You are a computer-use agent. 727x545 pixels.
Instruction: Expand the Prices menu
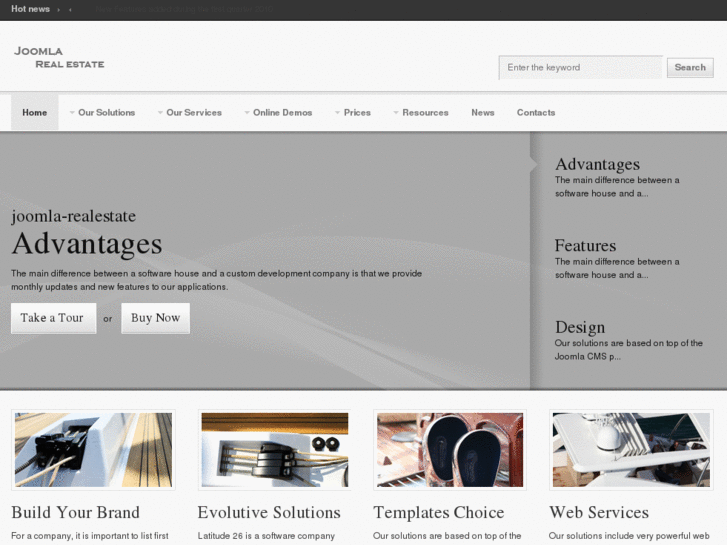click(x=353, y=112)
